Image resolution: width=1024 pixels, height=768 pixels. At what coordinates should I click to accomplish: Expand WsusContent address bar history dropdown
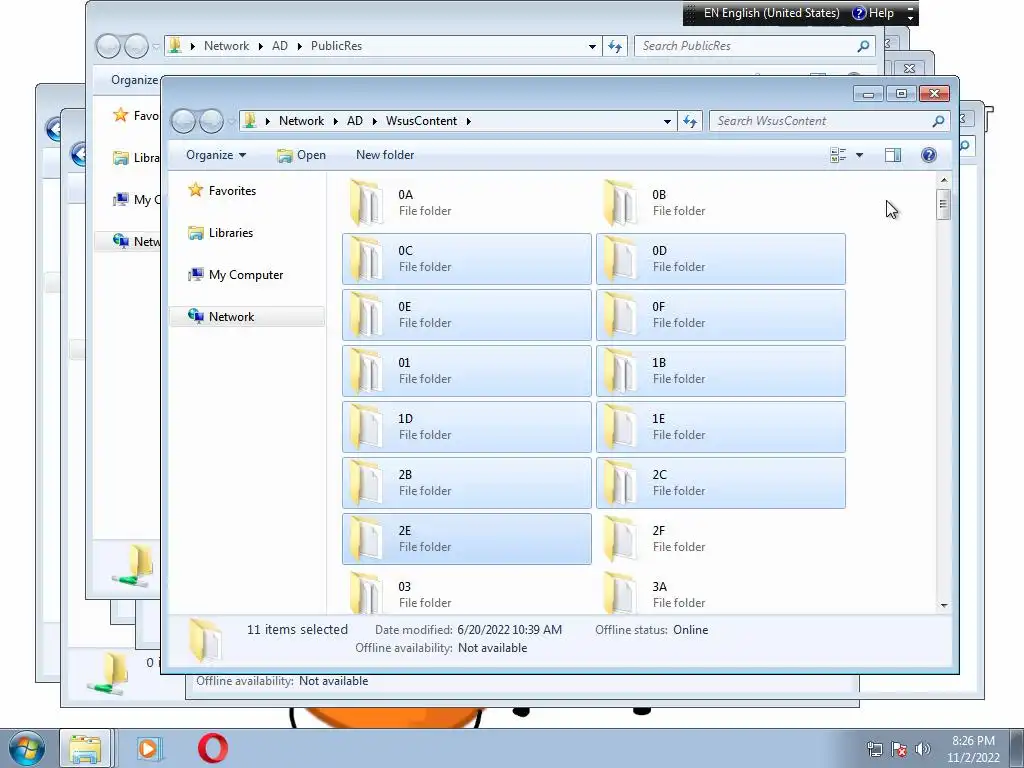[667, 121]
